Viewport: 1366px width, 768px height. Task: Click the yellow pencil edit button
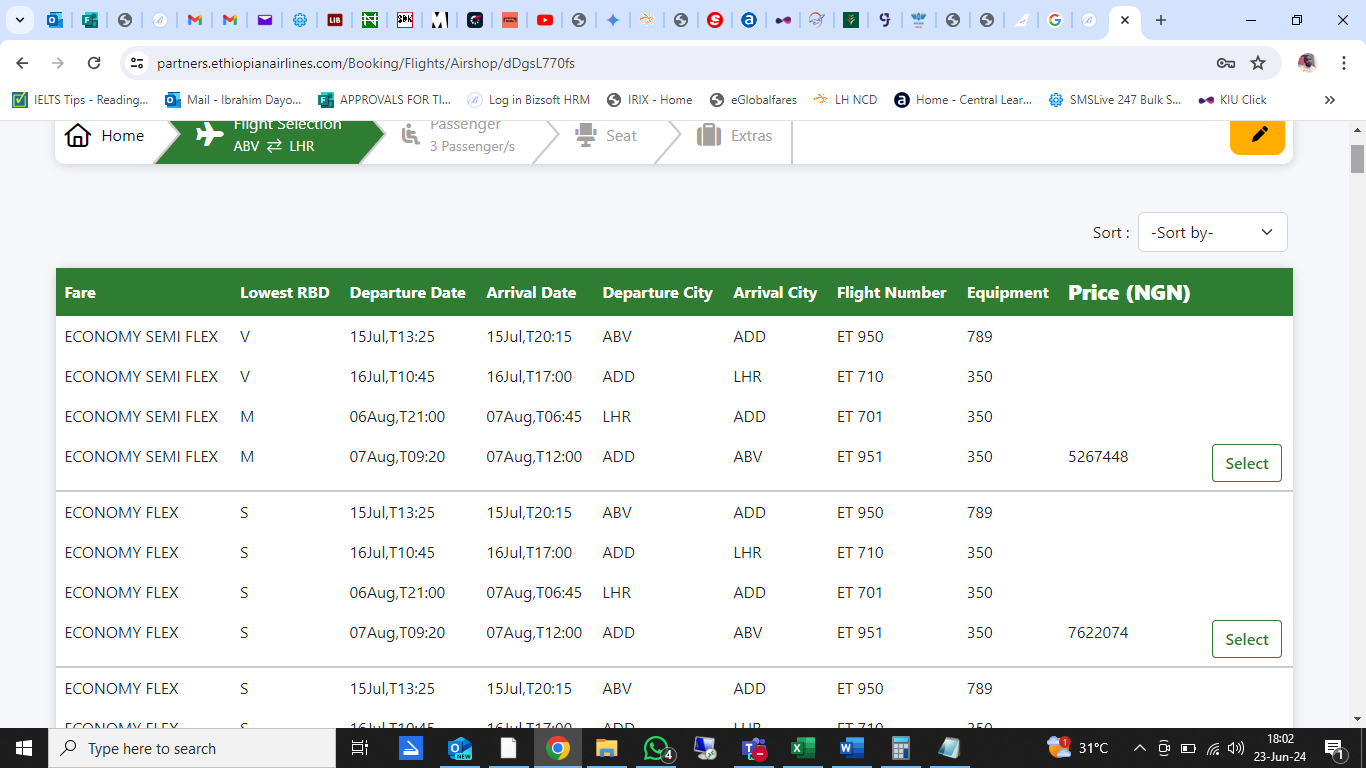tap(1257, 134)
